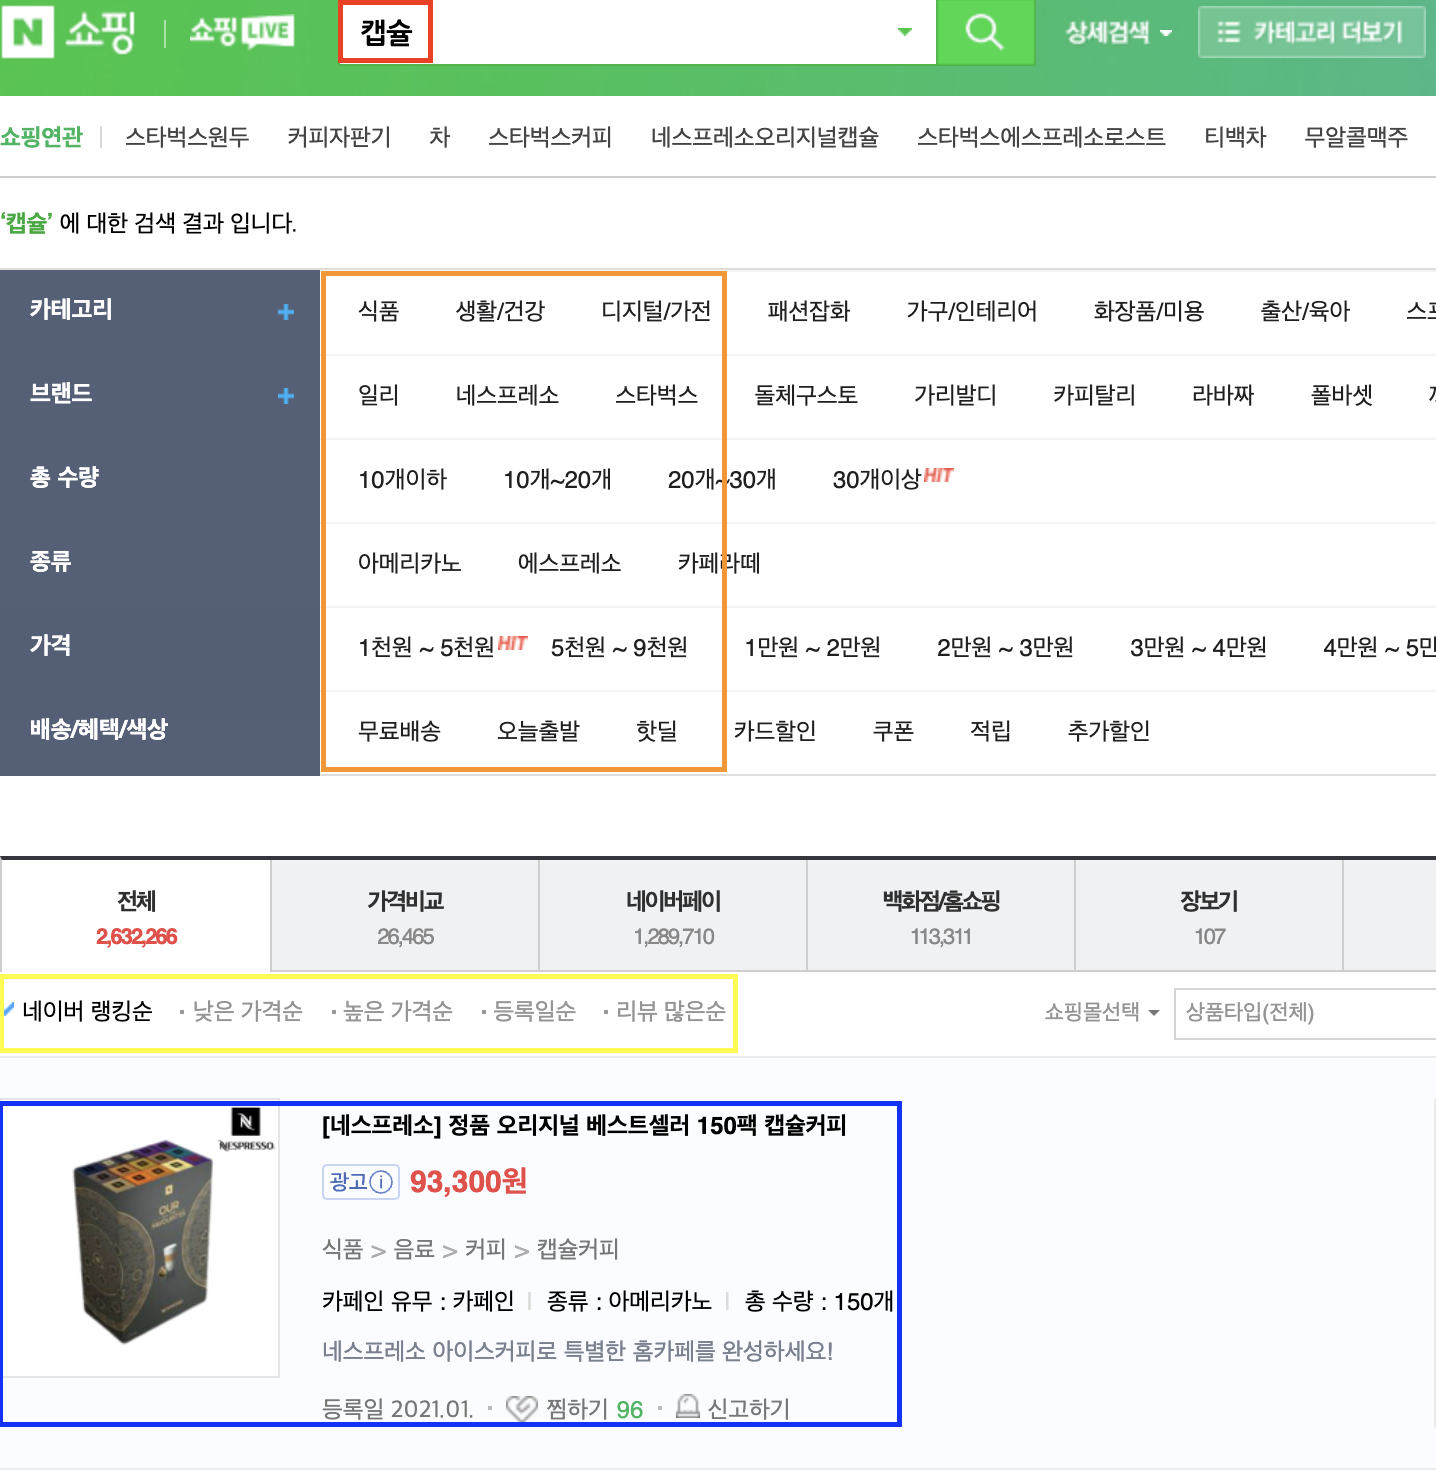Filter by brand 폴바셋
Viewport: 1436px width, 1470px height.
coord(1342,395)
